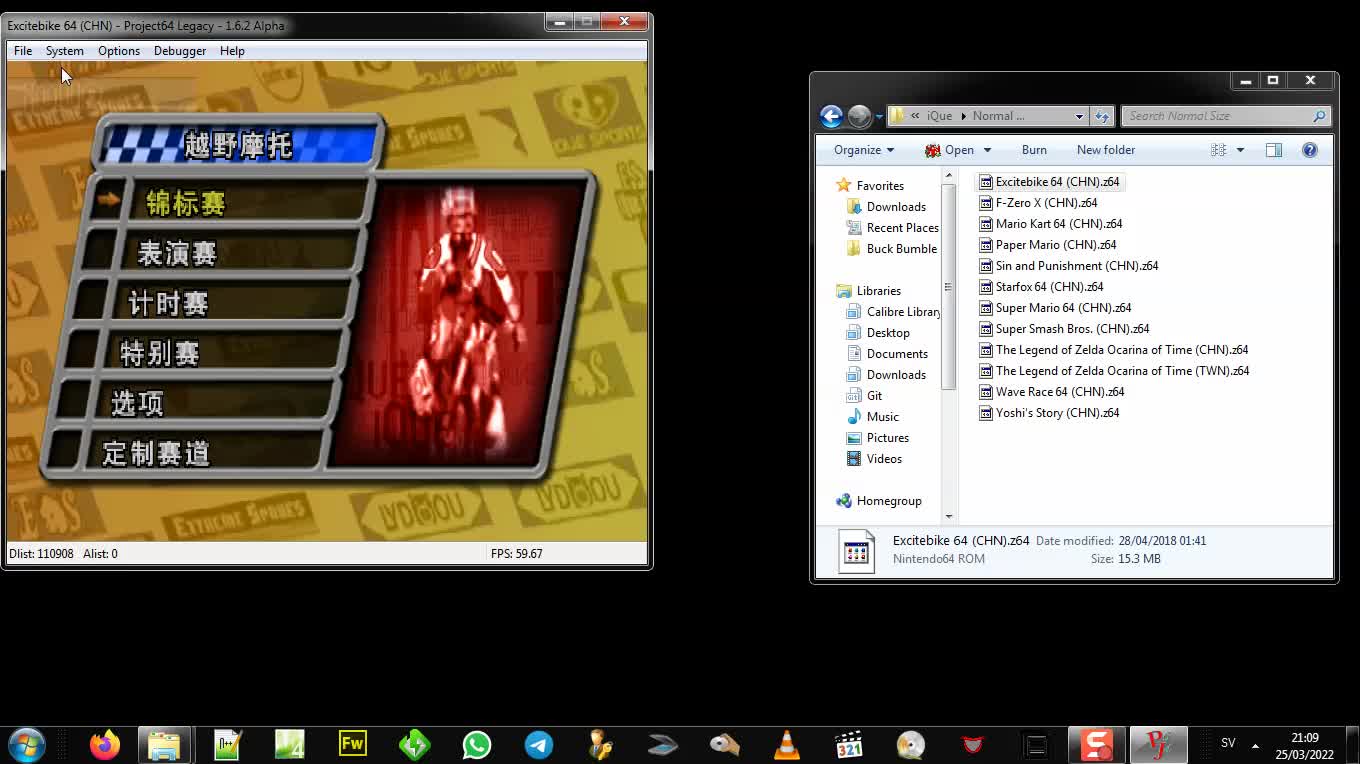
Task: Open the System menu in Project64
Action: pos(65,51)
